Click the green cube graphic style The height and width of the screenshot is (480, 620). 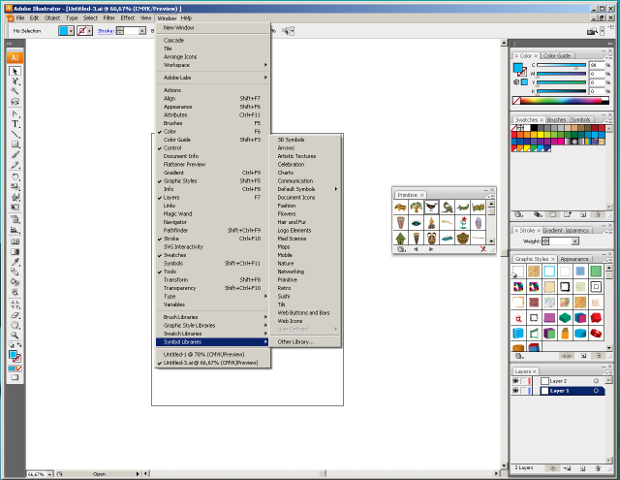pos(565,317)
